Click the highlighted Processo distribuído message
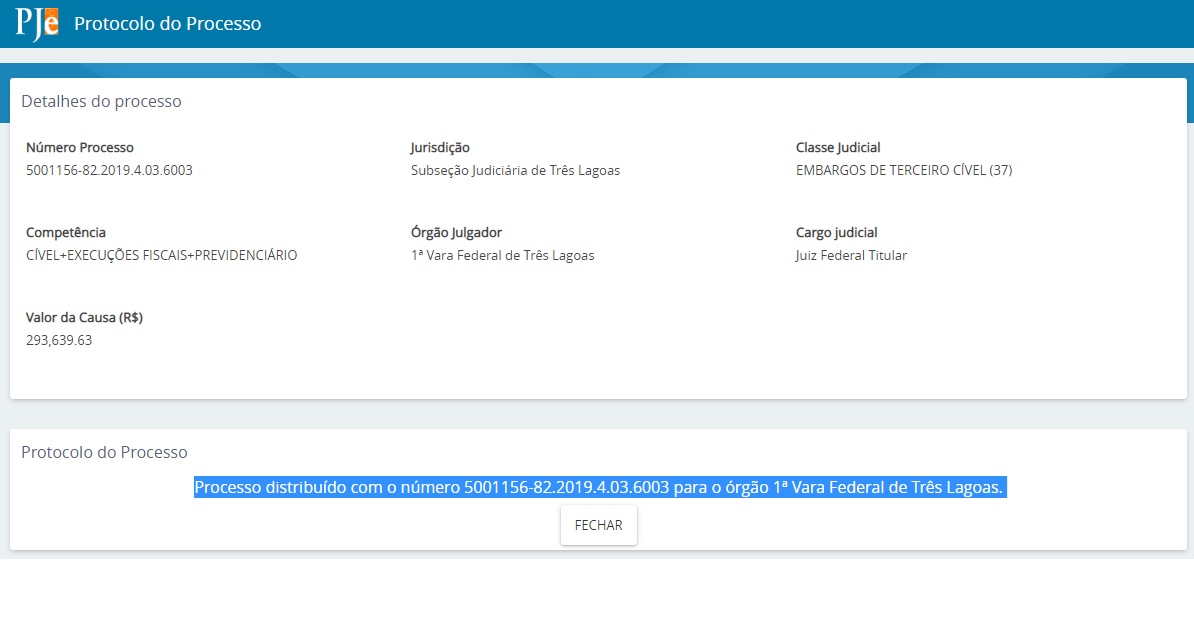Image resolution: width=1194 pixels, height=628 pixels. point(598,487)
